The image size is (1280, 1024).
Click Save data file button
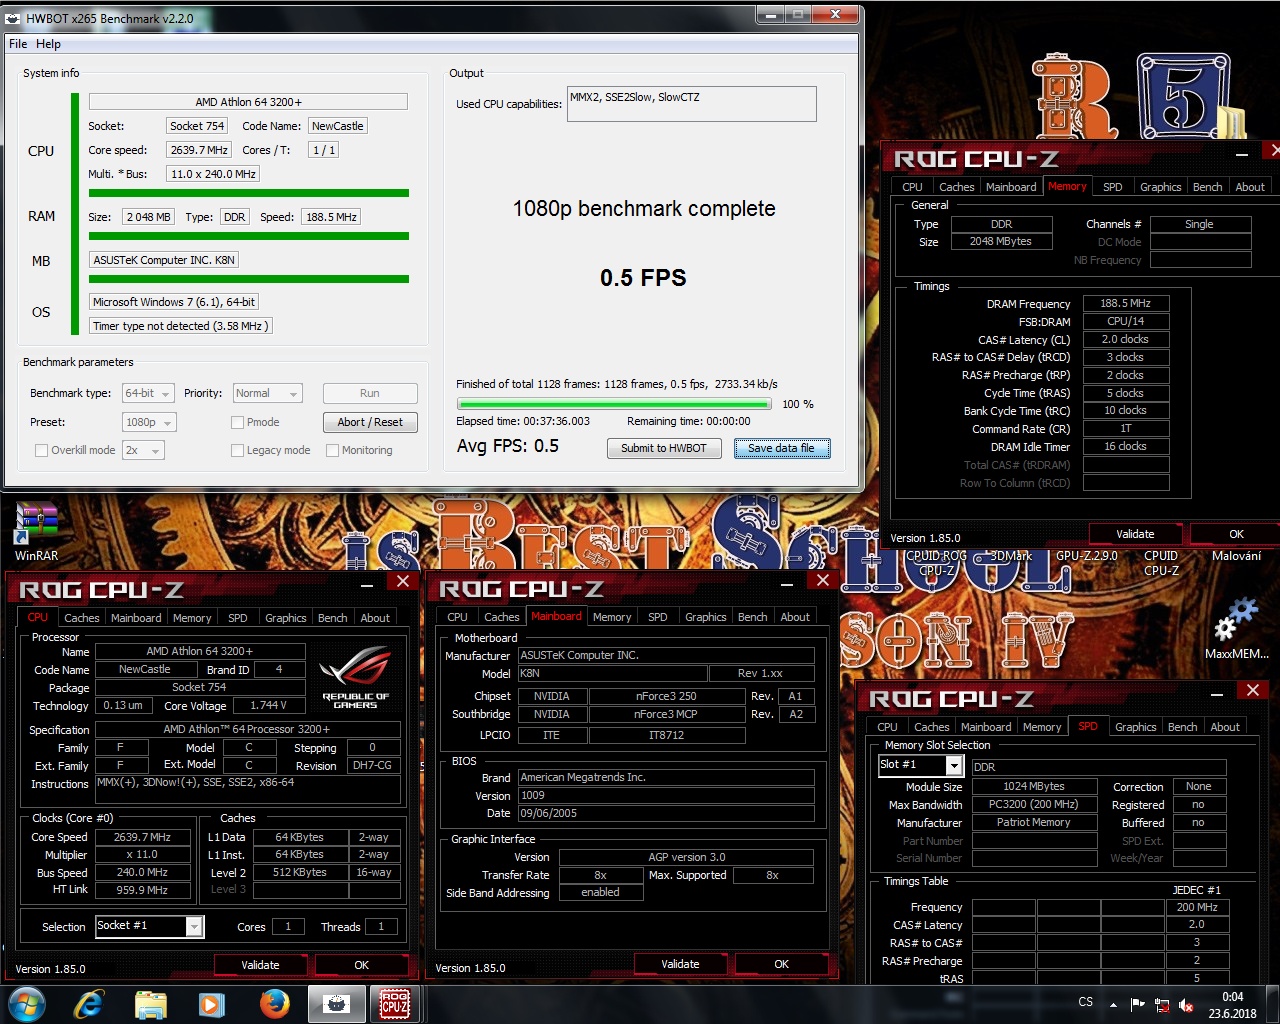[x=782, y=448]
